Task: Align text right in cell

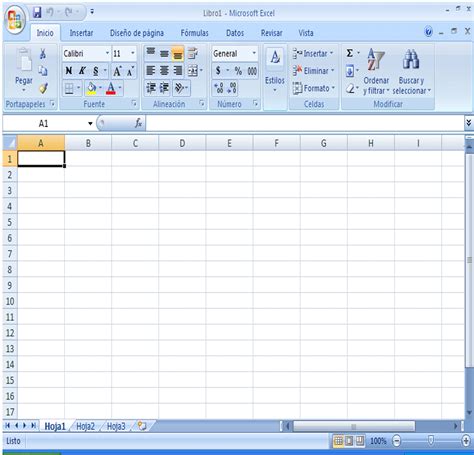Action: [178, 71]
